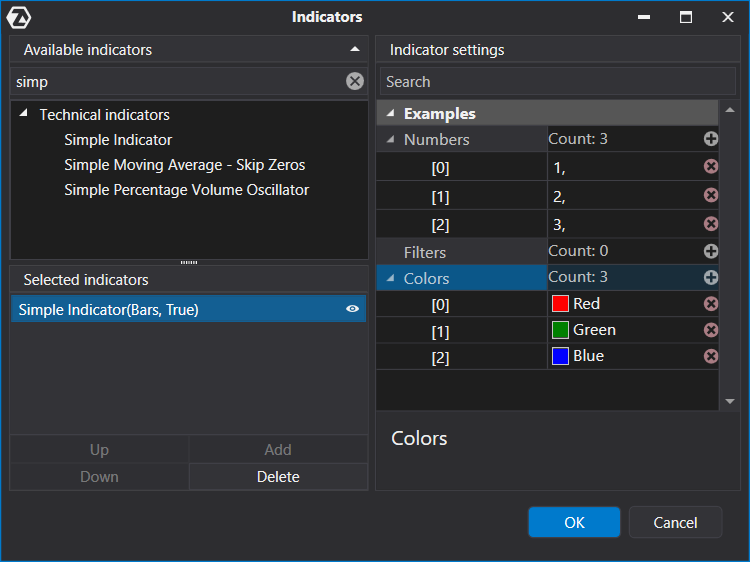
Task: Clear the 'simp' indicator search text
Action: tap(354, 81)
